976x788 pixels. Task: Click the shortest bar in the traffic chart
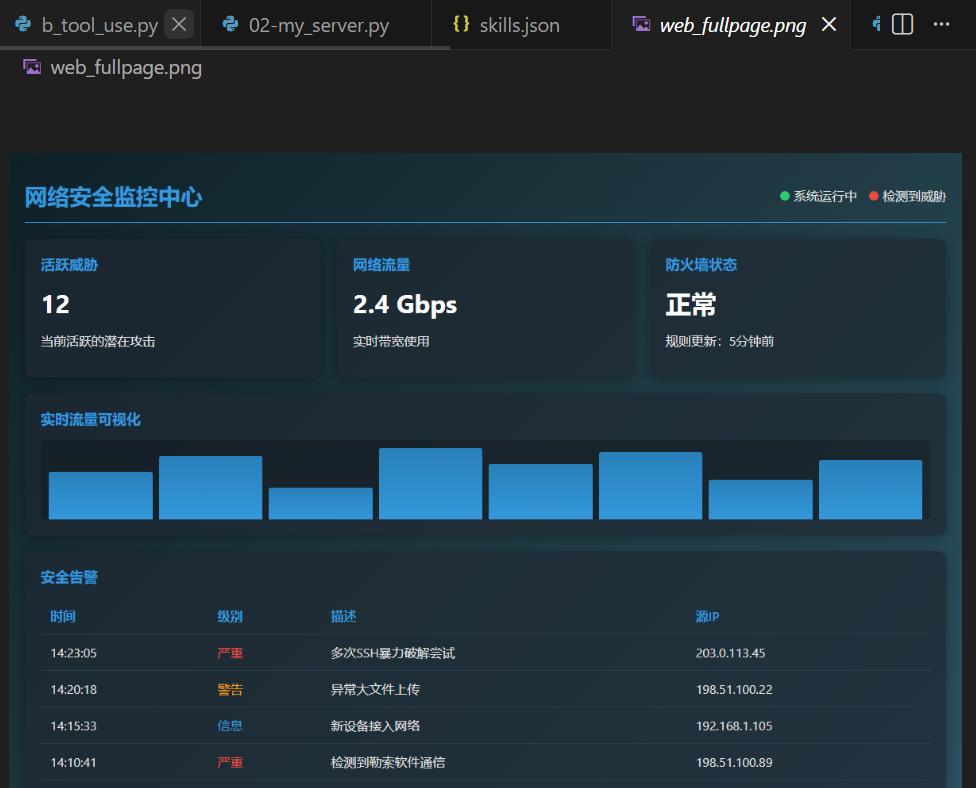pos(320,503)
